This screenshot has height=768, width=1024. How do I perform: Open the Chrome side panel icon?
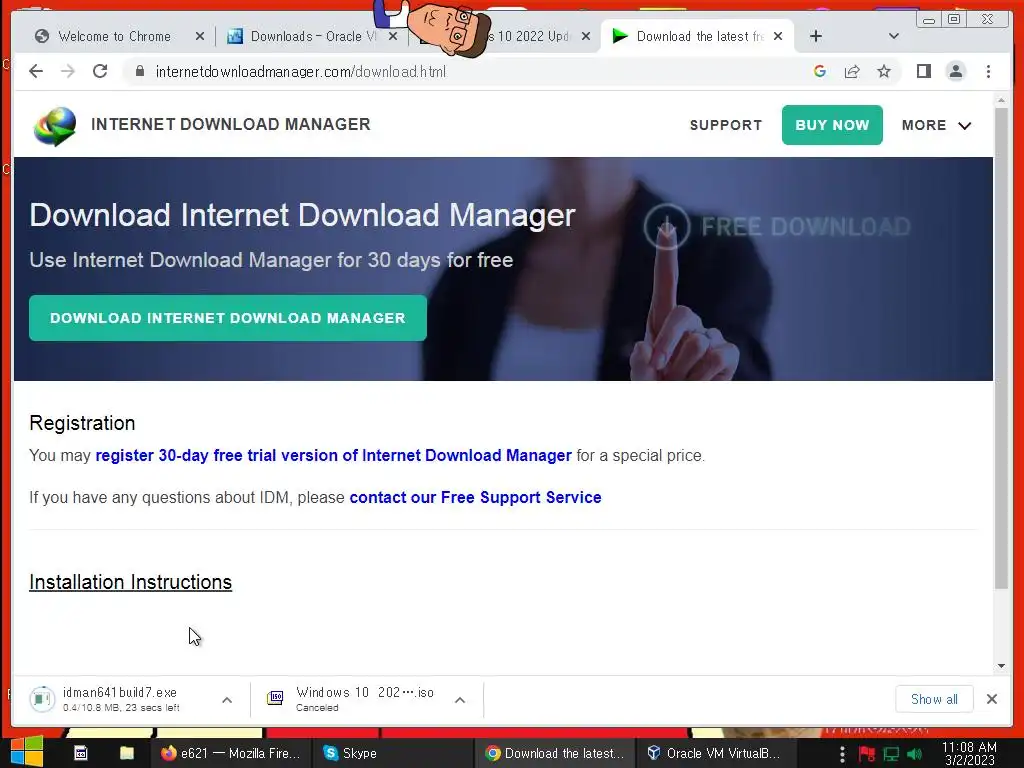[923, 71]
